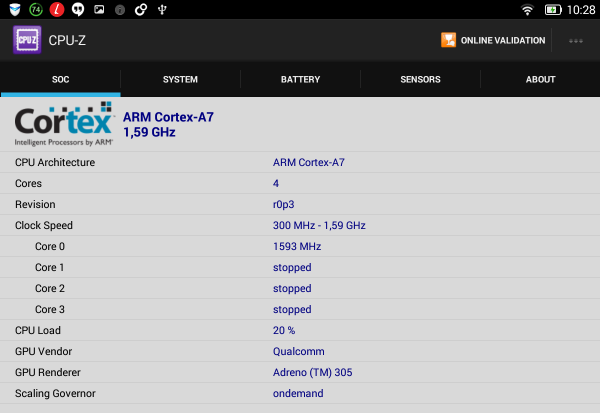Select the ARM Cortex-A7 header title
Screen dimensions: 600x413
pyautogui.click(x=168, y=117)
